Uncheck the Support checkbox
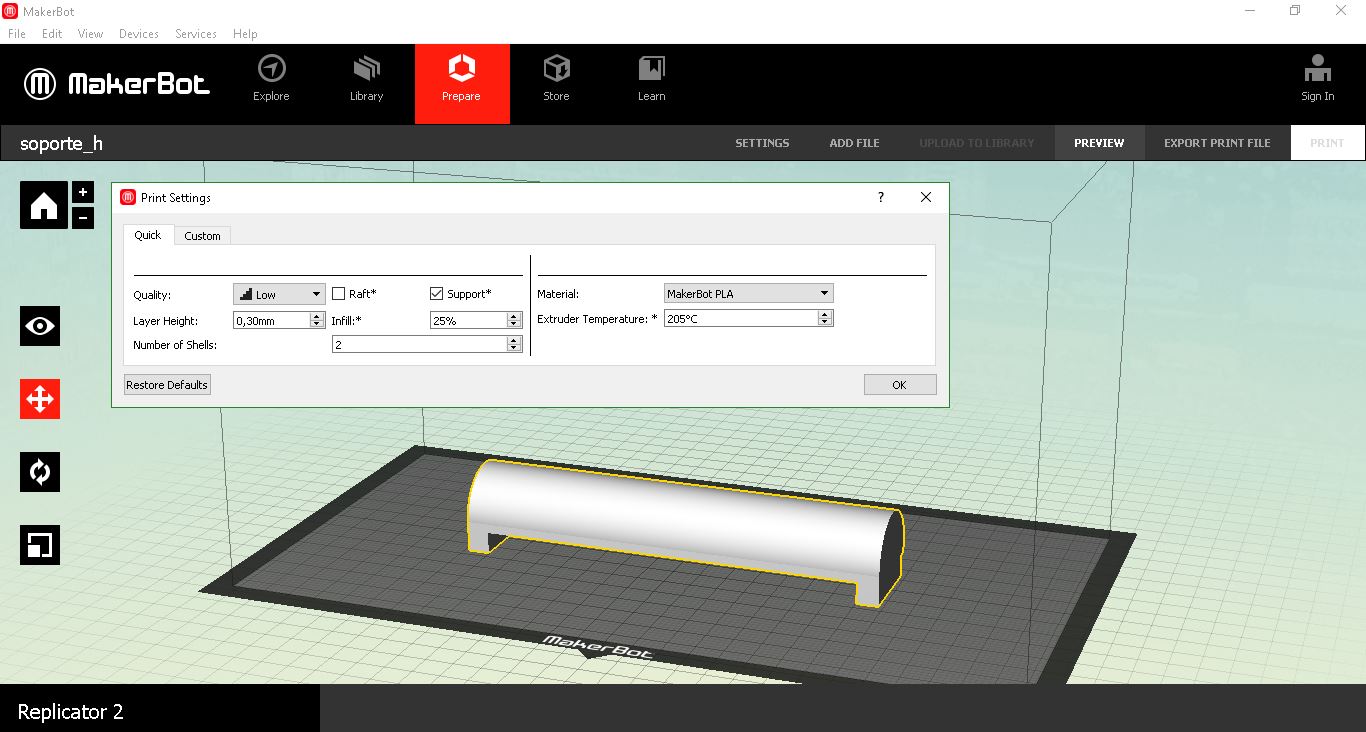The image size is (1366, 732). point(436,294)
